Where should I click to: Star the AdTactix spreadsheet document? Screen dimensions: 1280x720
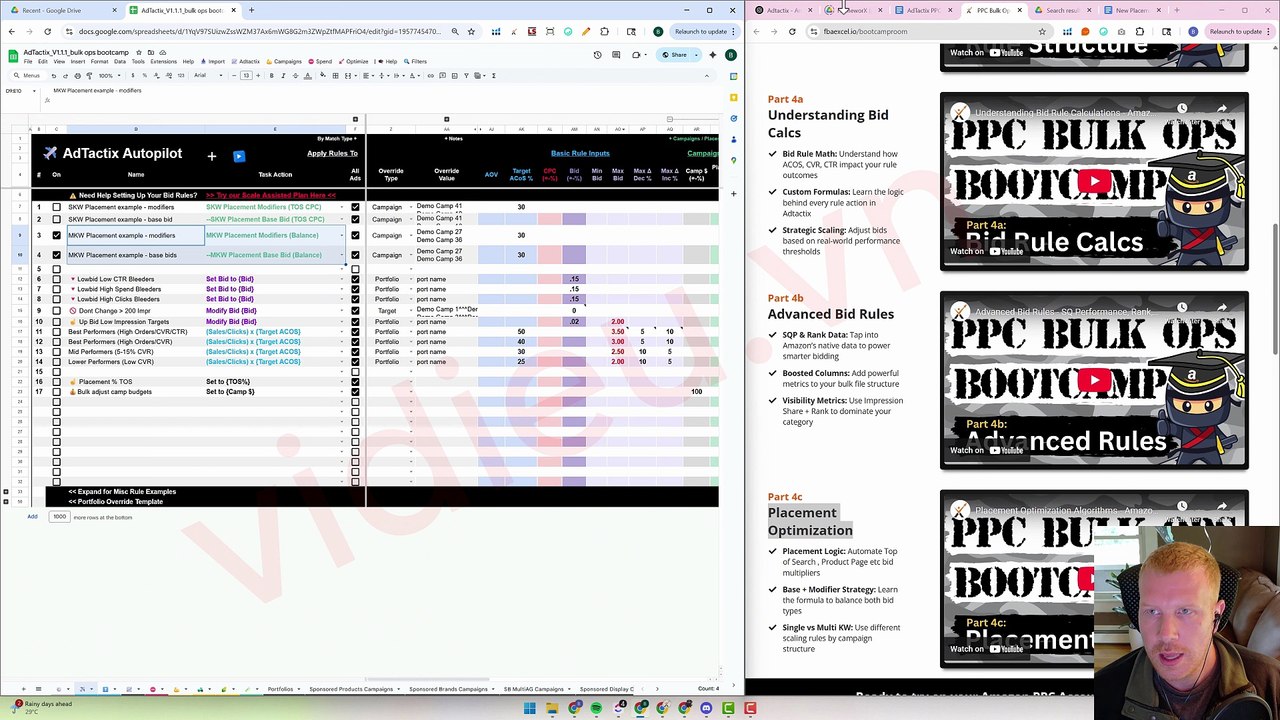pos(140,52)
